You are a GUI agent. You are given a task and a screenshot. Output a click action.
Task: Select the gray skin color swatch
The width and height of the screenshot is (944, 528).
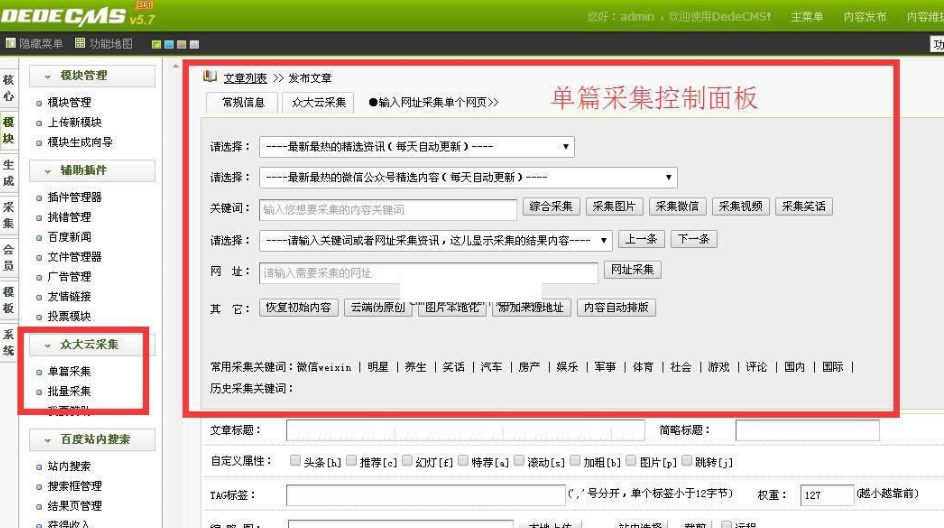tap(194, 45)
